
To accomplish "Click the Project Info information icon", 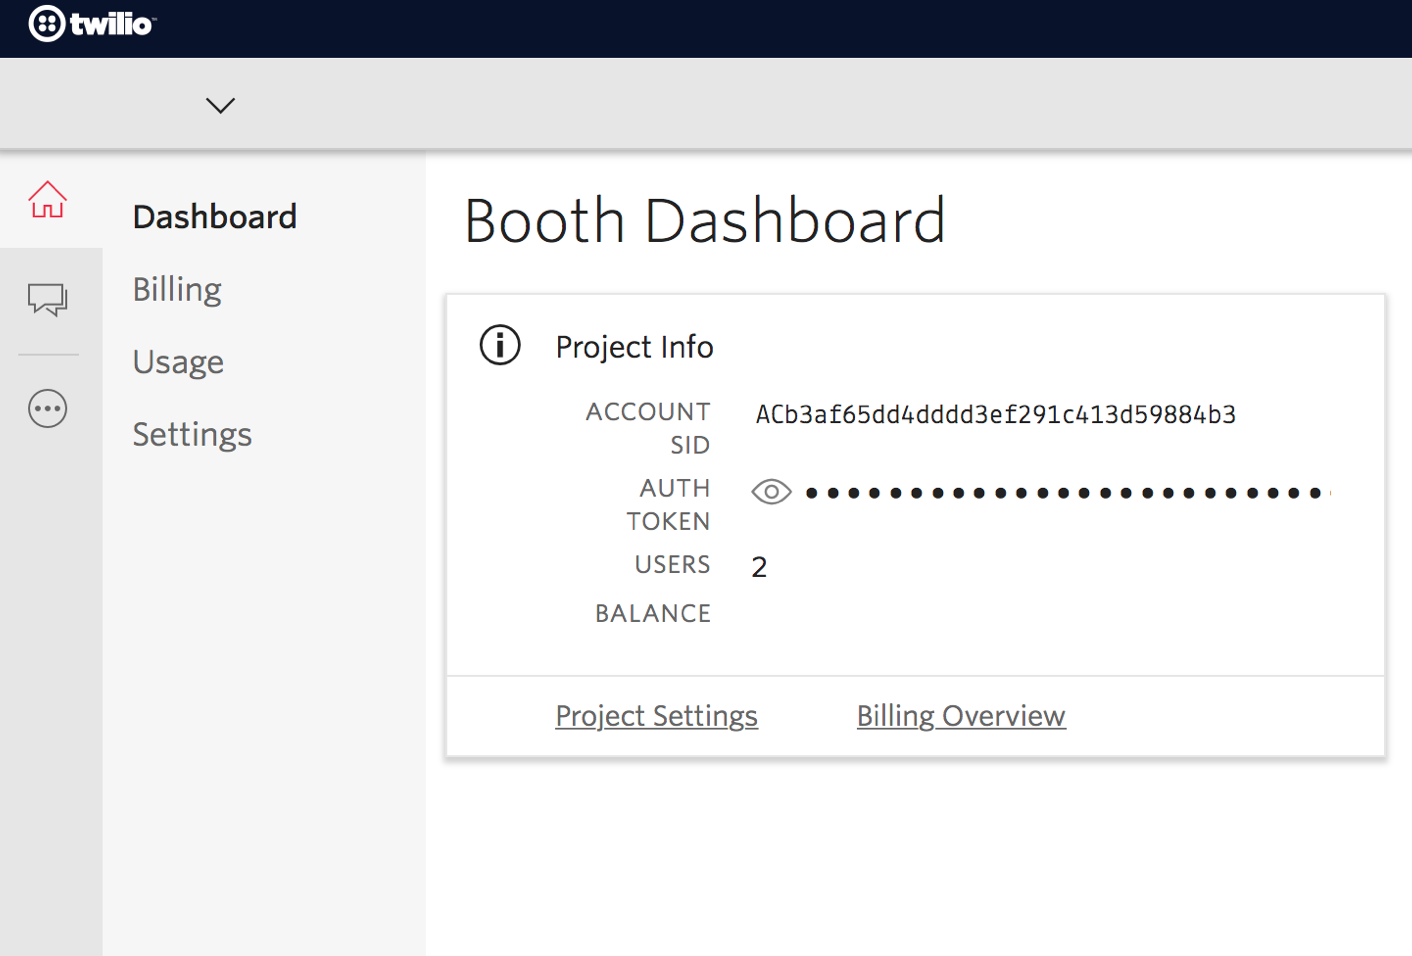I will coord(500,346).
